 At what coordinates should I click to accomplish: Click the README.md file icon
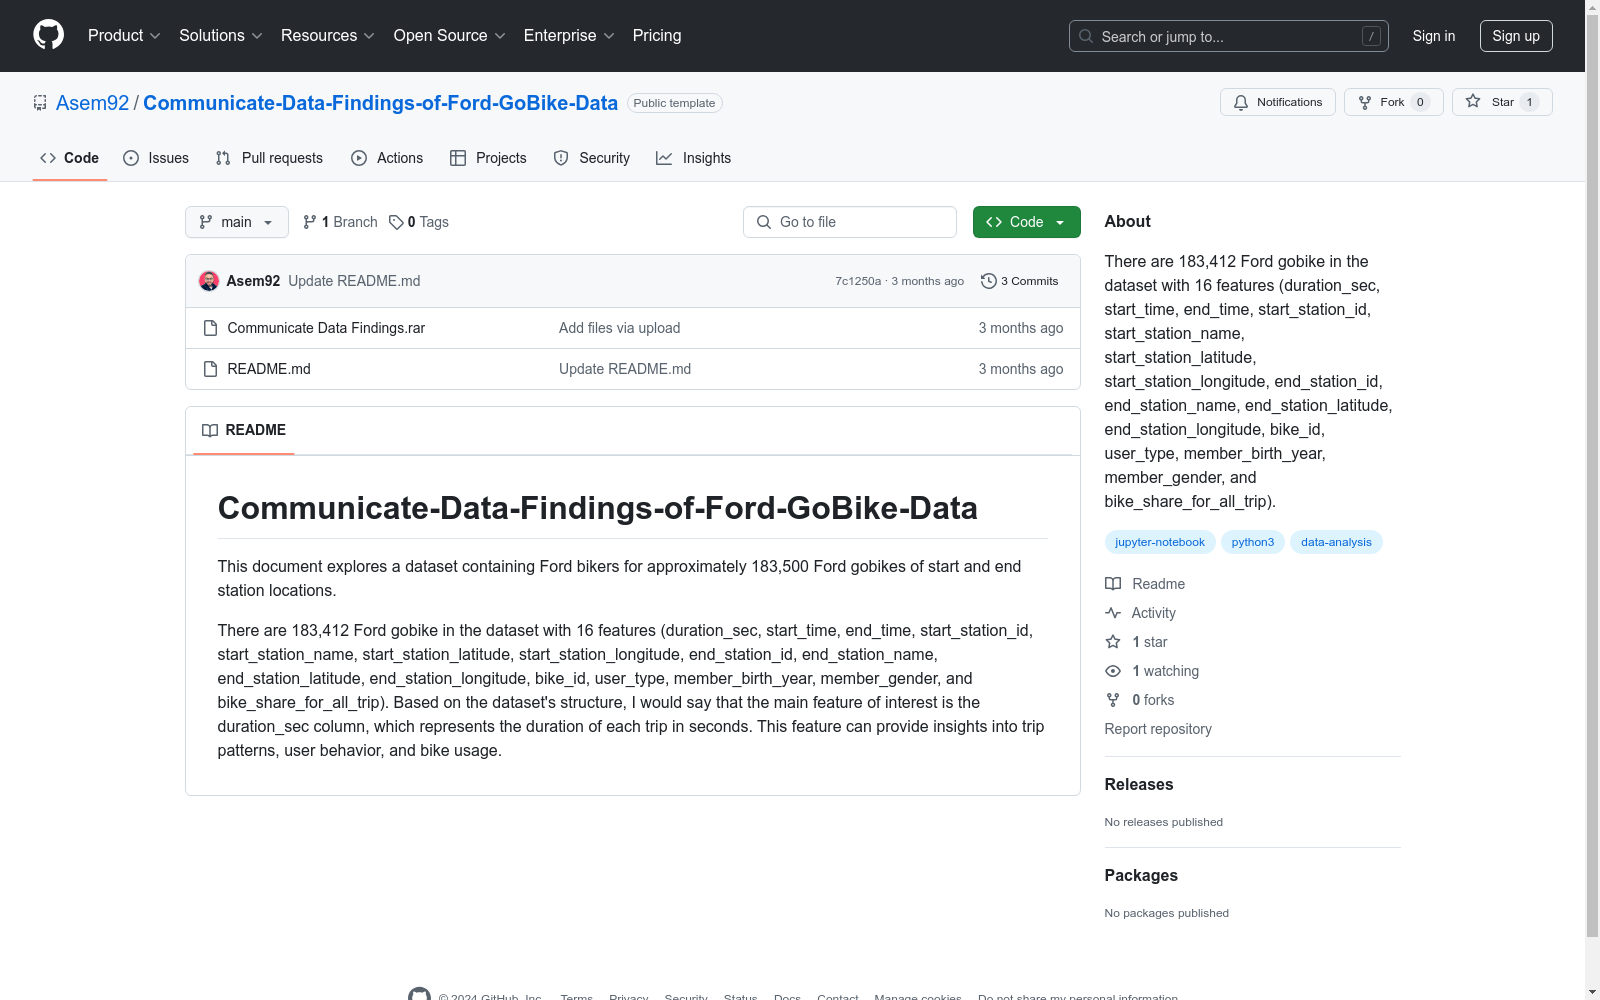point(210,369)
